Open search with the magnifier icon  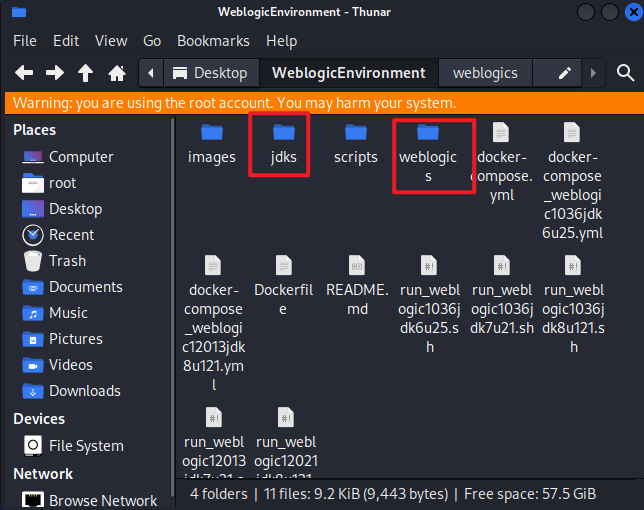tap(625, 73)
